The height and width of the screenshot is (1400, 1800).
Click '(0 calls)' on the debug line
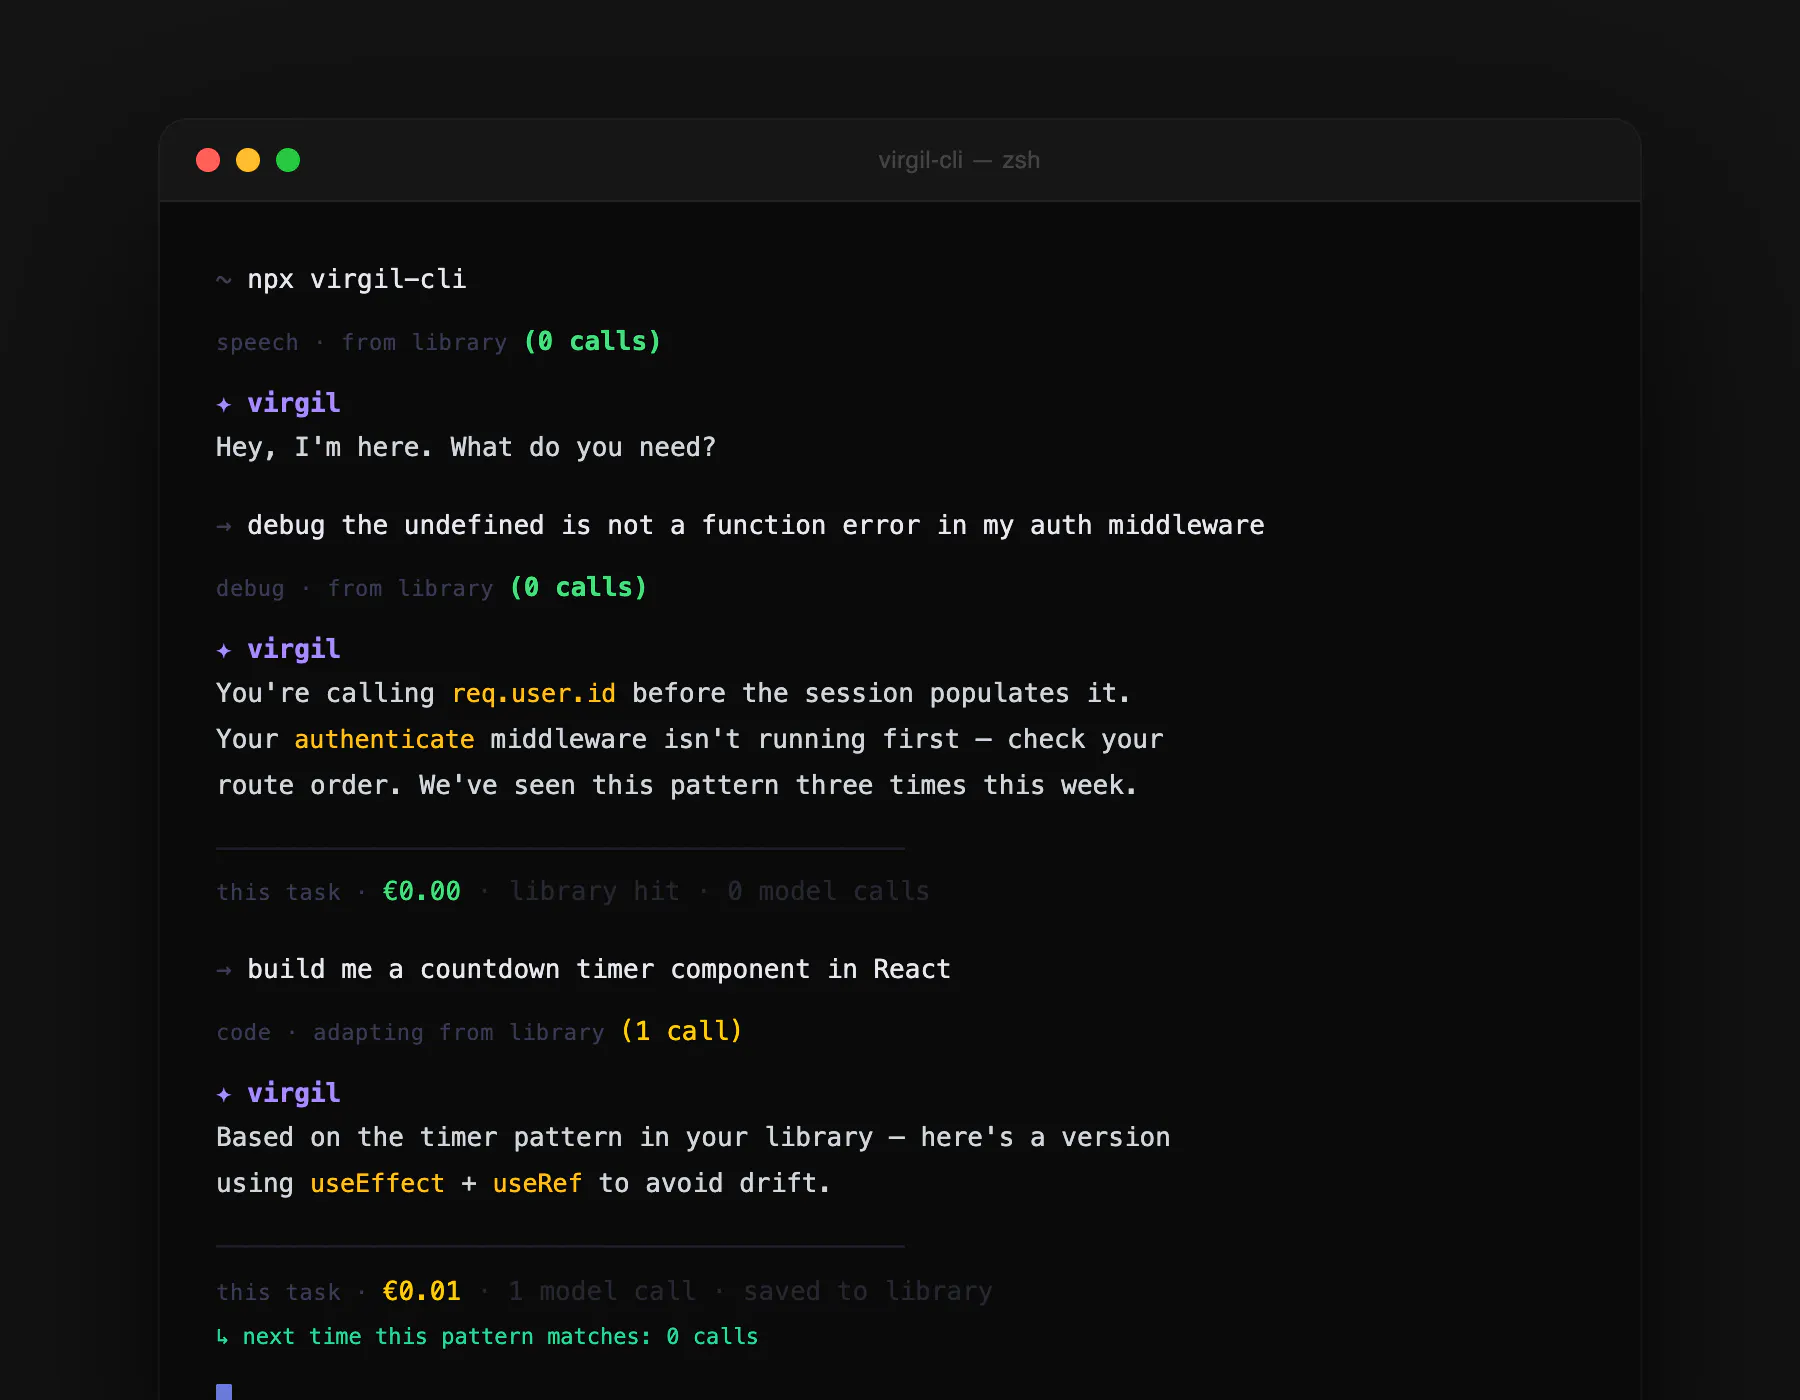578,587
